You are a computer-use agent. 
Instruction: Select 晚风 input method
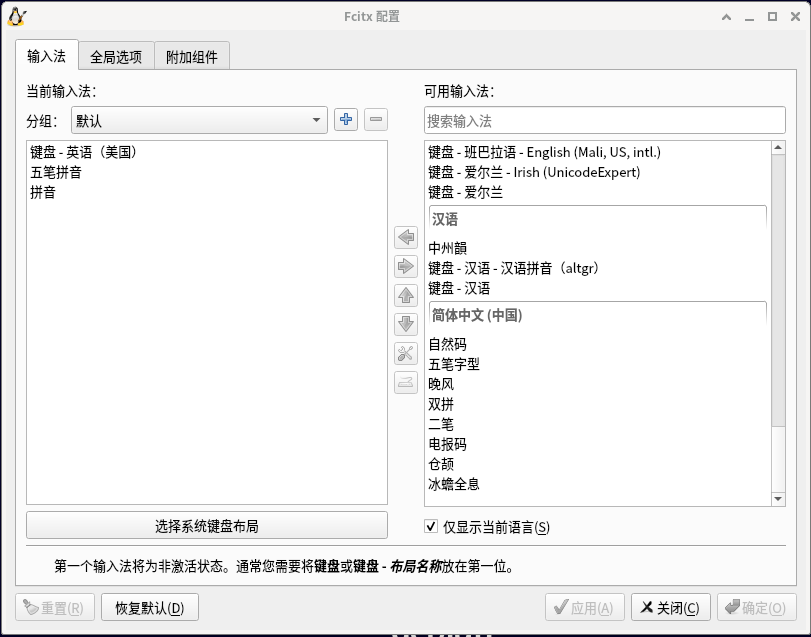pyautogui.click(x=598, y=384)
